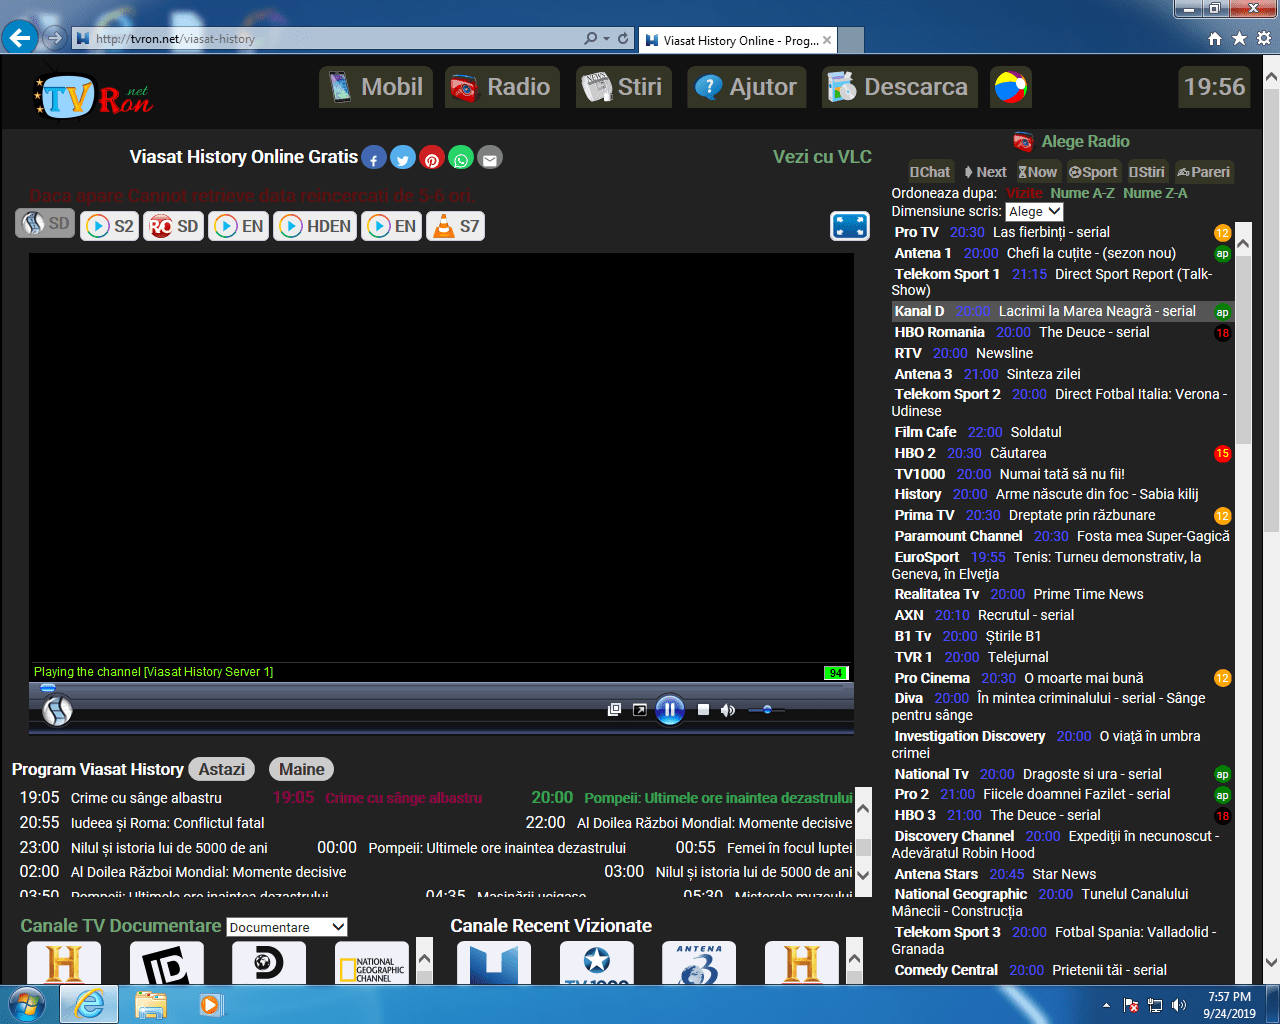Go to Stiri in the header

(623, 87)
